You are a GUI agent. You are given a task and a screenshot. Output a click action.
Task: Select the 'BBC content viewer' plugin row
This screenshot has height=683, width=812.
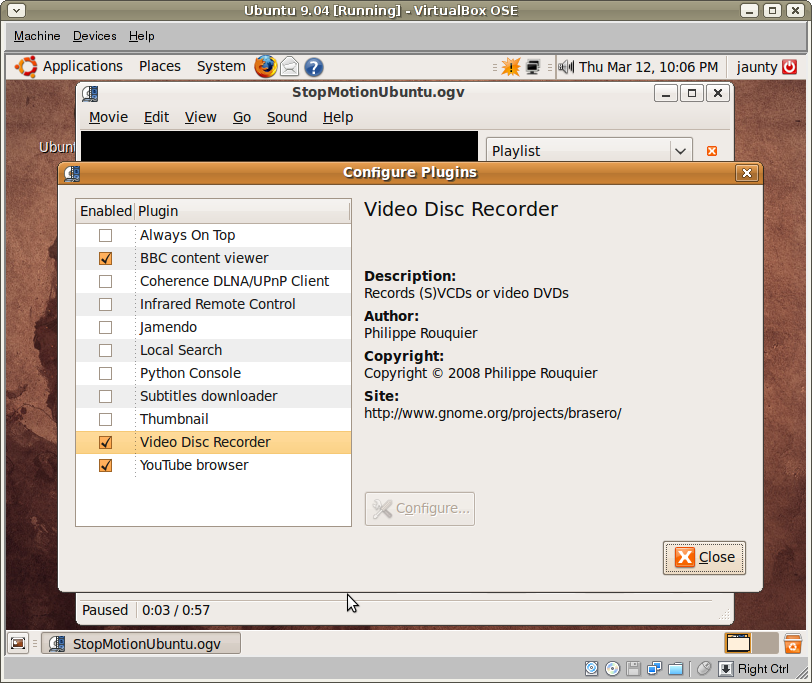click(x=213, y=258)
